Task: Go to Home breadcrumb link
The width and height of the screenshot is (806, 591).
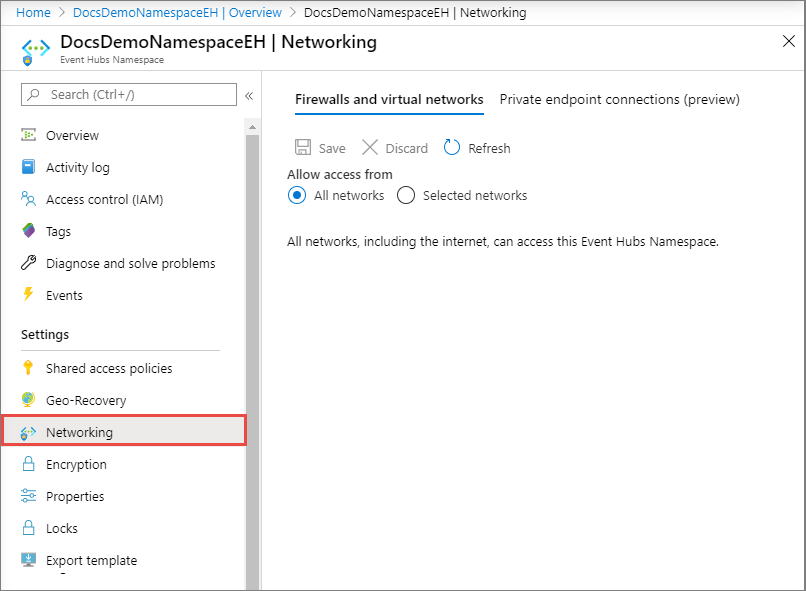Action: pyautogui.click(x=33, y=12)
